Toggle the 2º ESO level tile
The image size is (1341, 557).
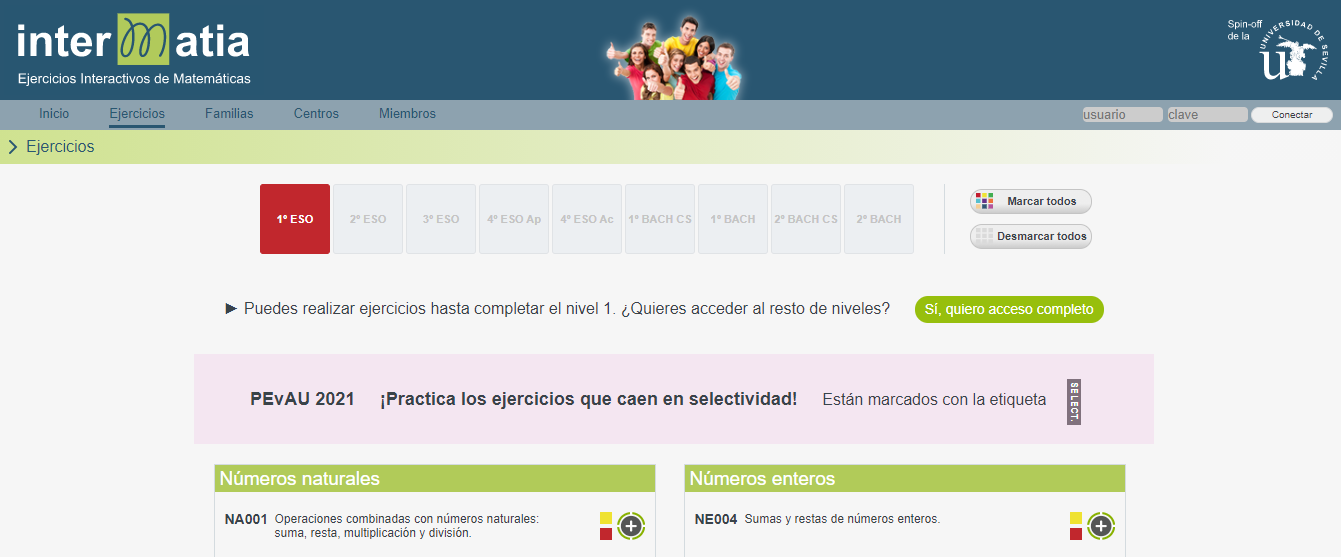368,219
